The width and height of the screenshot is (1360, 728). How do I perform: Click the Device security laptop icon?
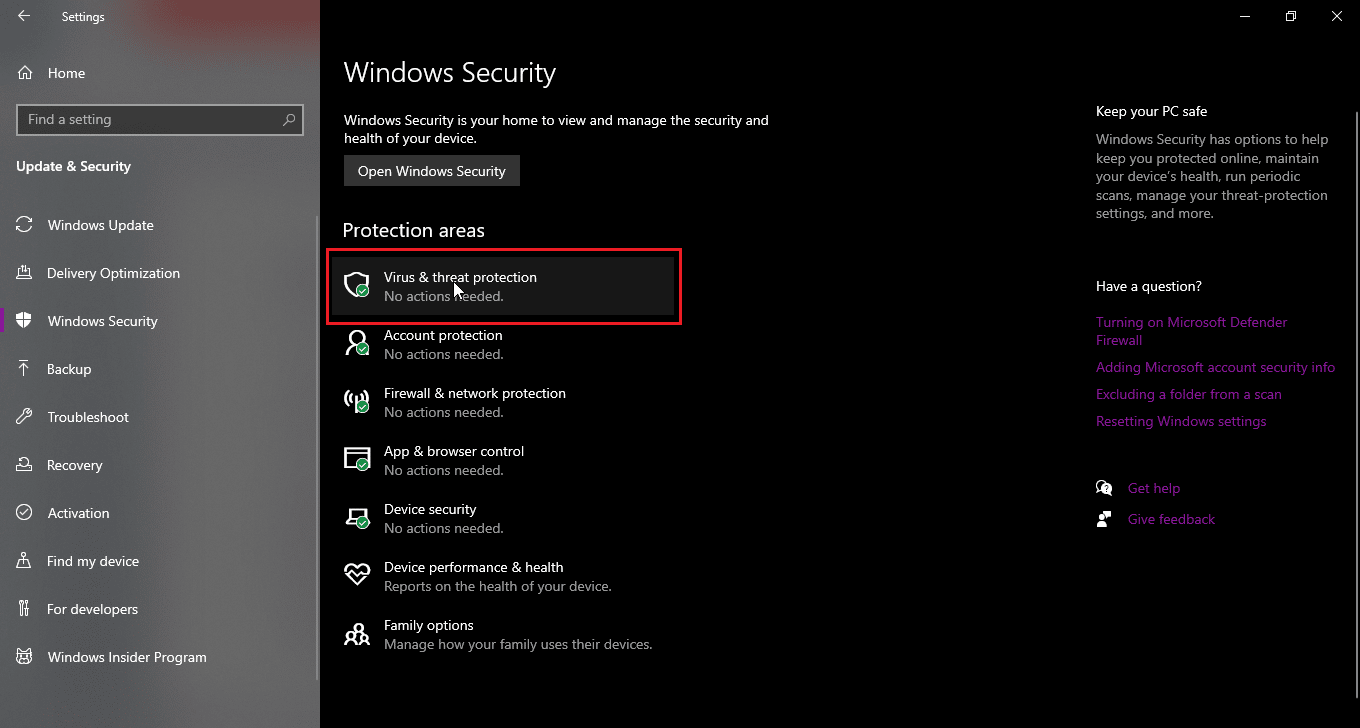357,518
